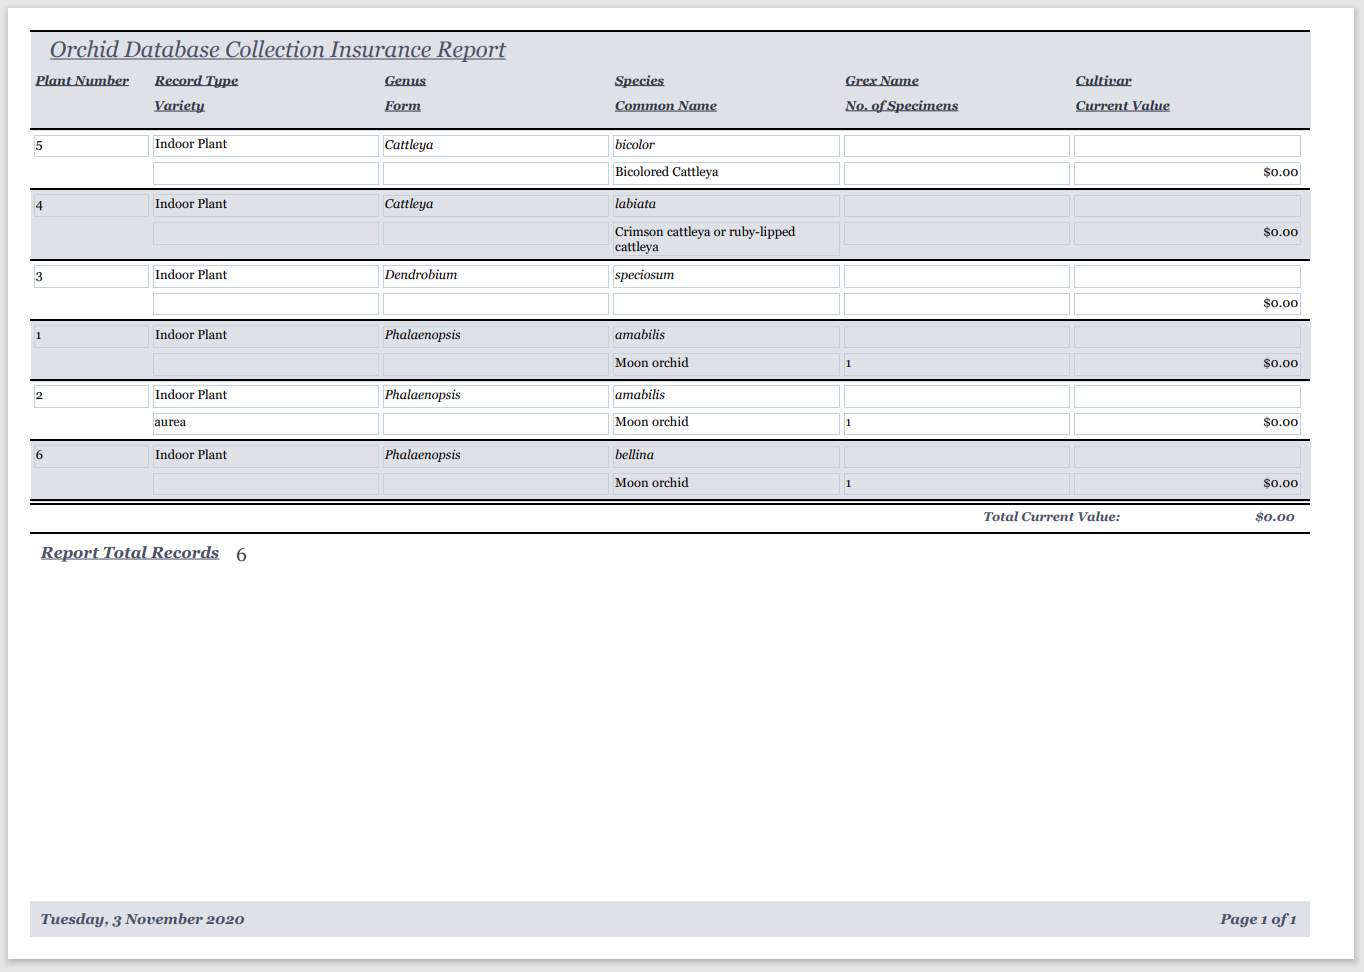Click Indoor Plant record type for plant 2
This screenshot has height=972, width=1364.
click(266, 396)
